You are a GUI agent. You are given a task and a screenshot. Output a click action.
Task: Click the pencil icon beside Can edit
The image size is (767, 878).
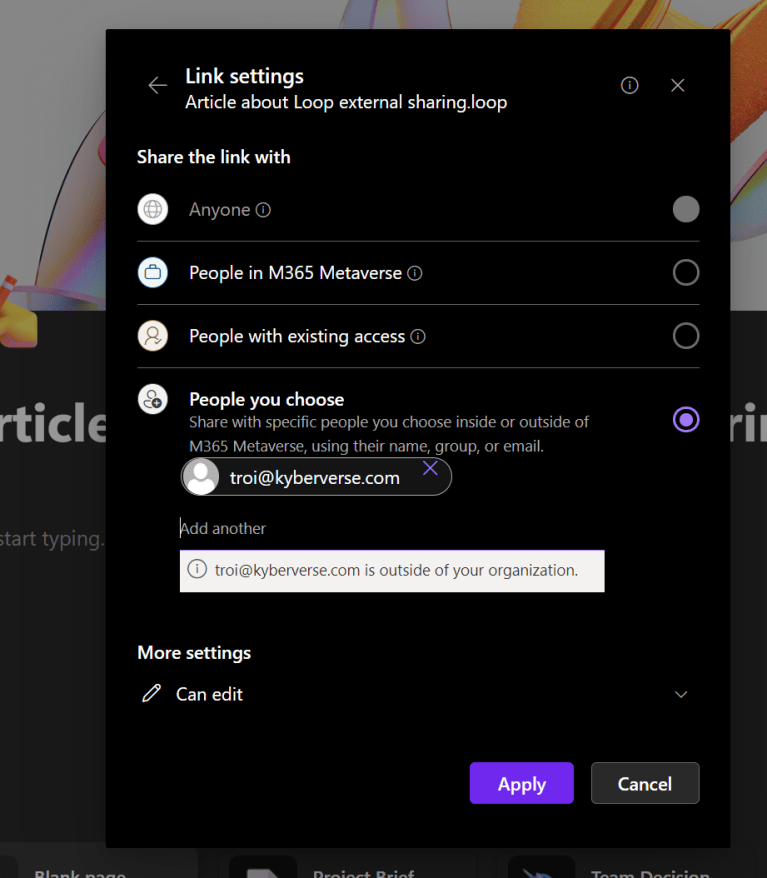tap(151, 693)
